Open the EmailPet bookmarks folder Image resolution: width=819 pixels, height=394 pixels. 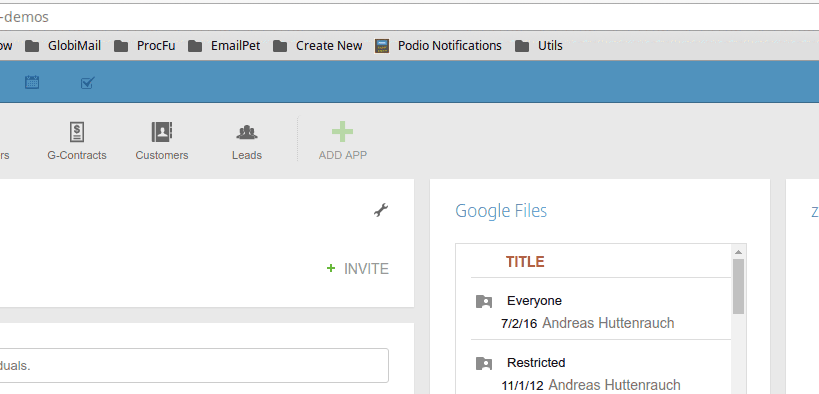(x=224, y=46)
